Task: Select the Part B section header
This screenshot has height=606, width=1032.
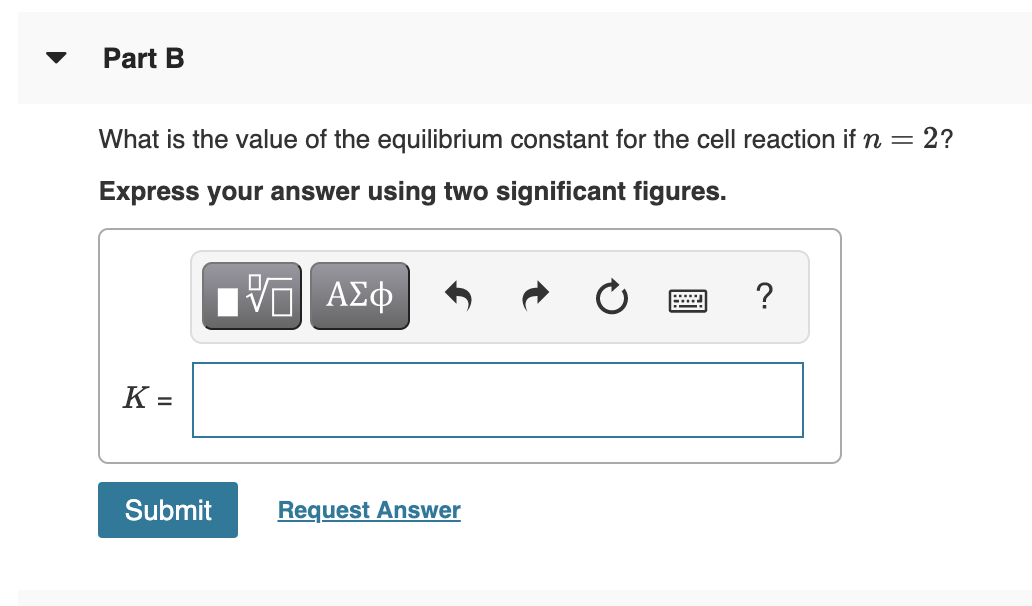Action: click(143, 58)
